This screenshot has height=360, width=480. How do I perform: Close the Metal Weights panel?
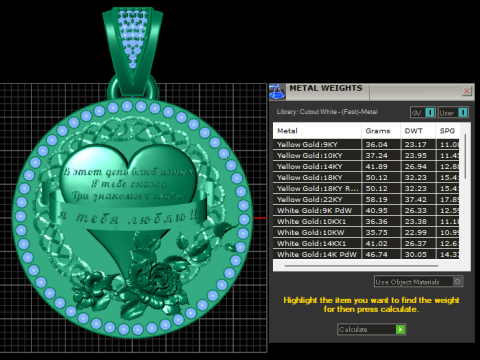467,91
